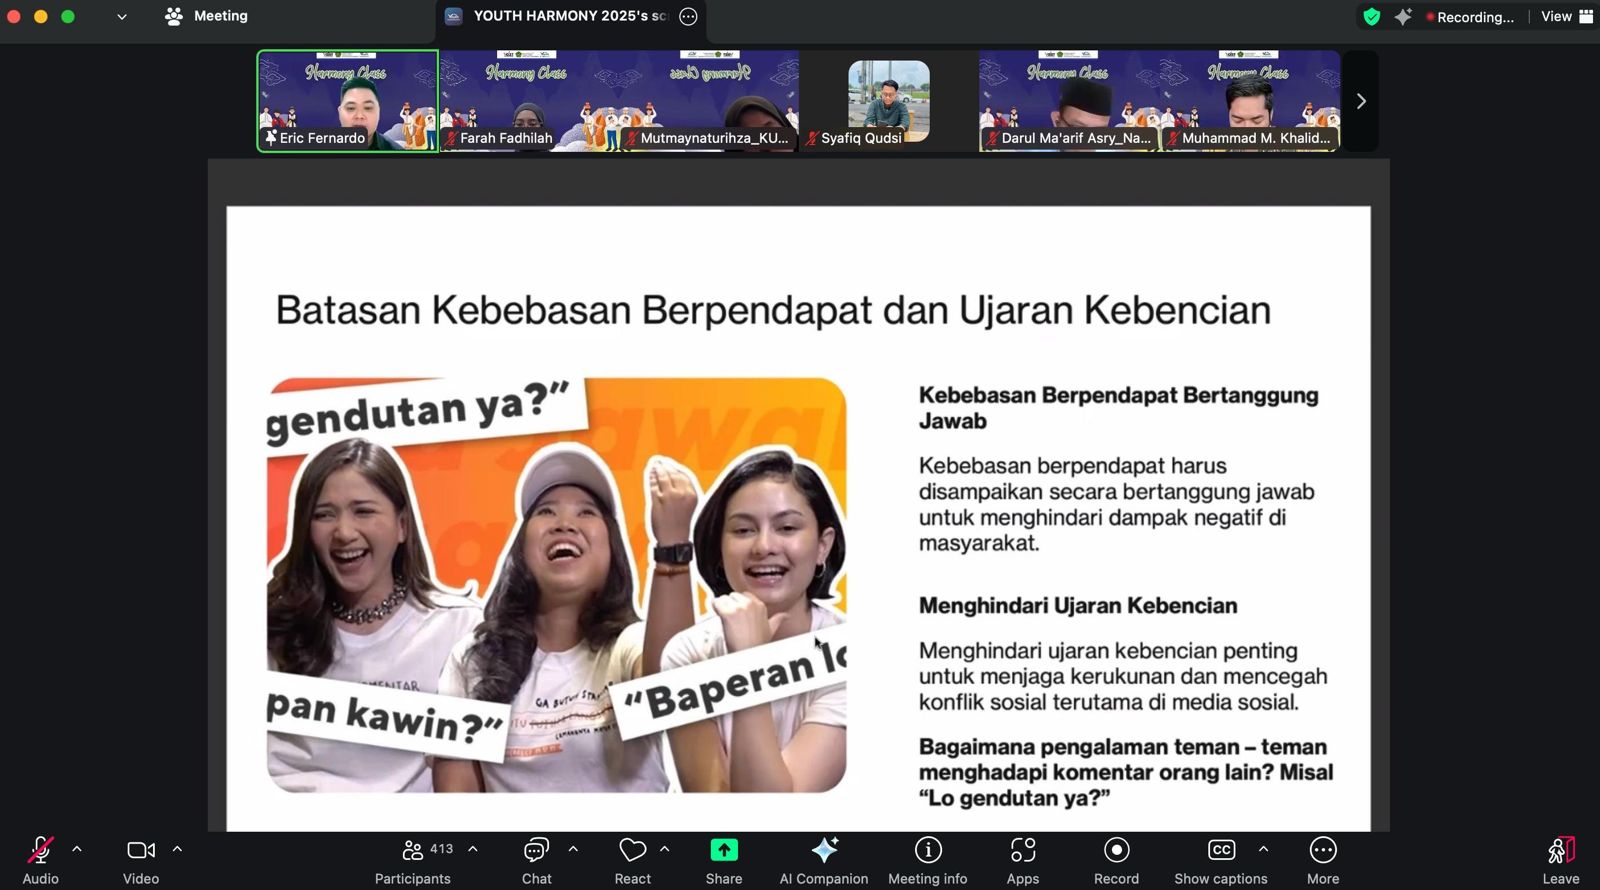Click the Leave meeting icon
The height and width of the screenshot is (890, 1600).
(x=1561, y=851)
